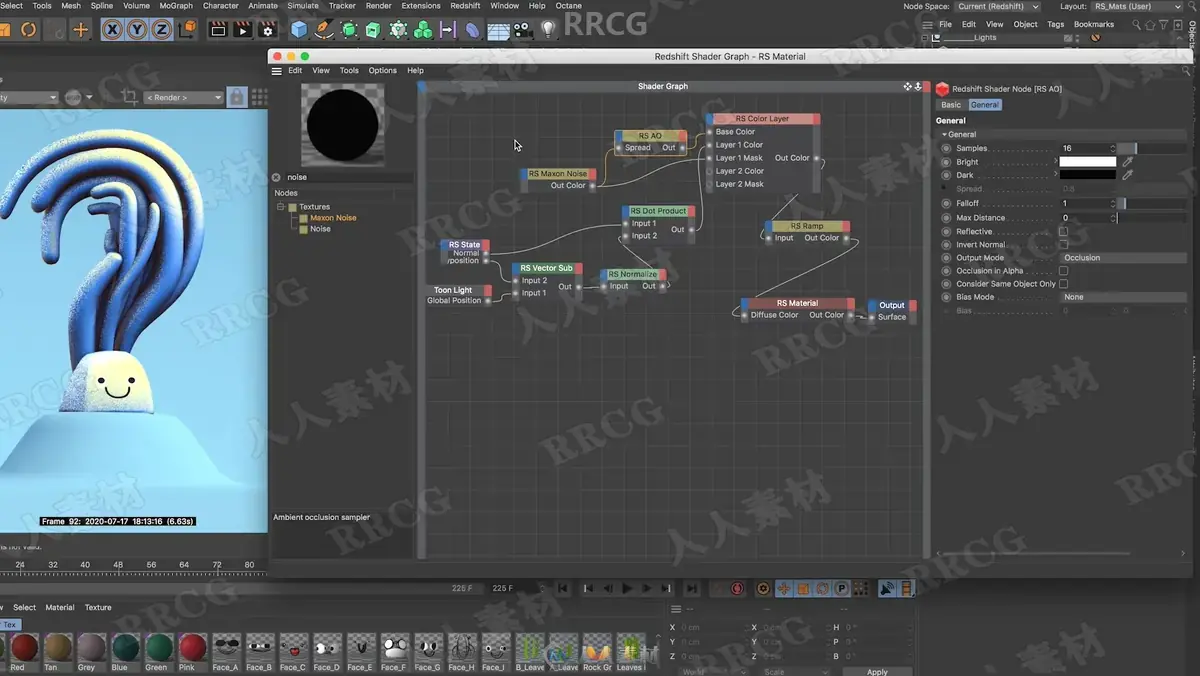
Task: Expand the Bright color arrow
Action: tap(1056, 162)
